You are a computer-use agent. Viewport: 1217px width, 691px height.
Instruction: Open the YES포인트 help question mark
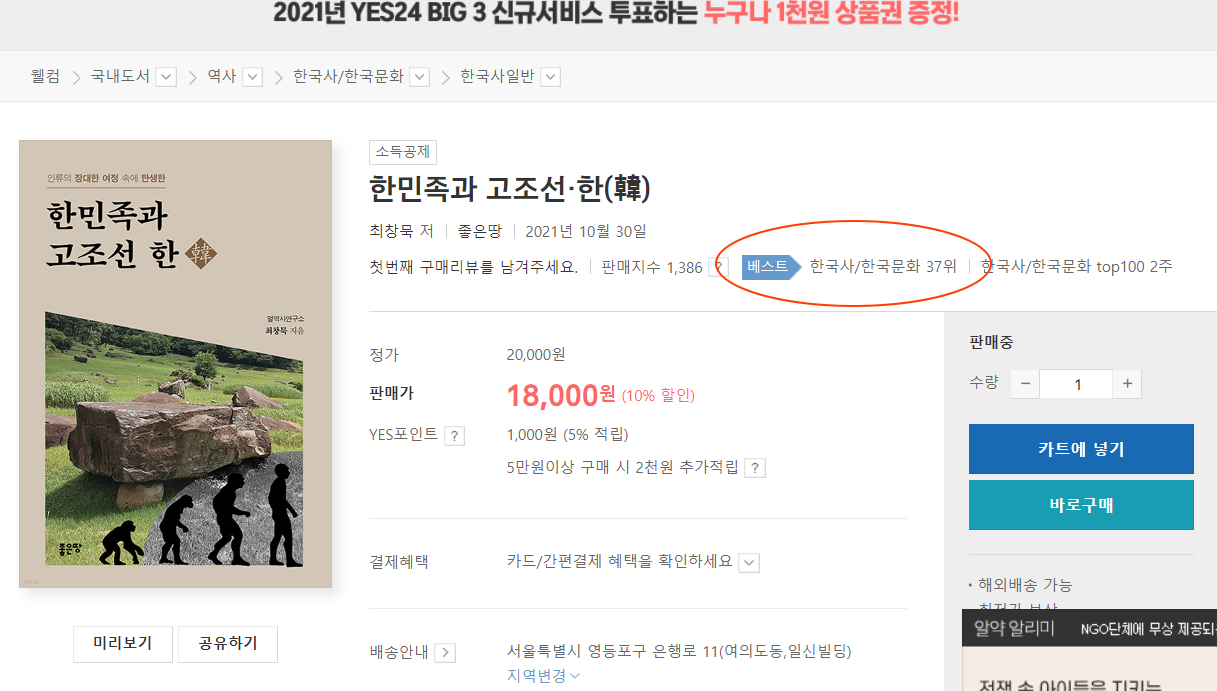tap(454, 436)
